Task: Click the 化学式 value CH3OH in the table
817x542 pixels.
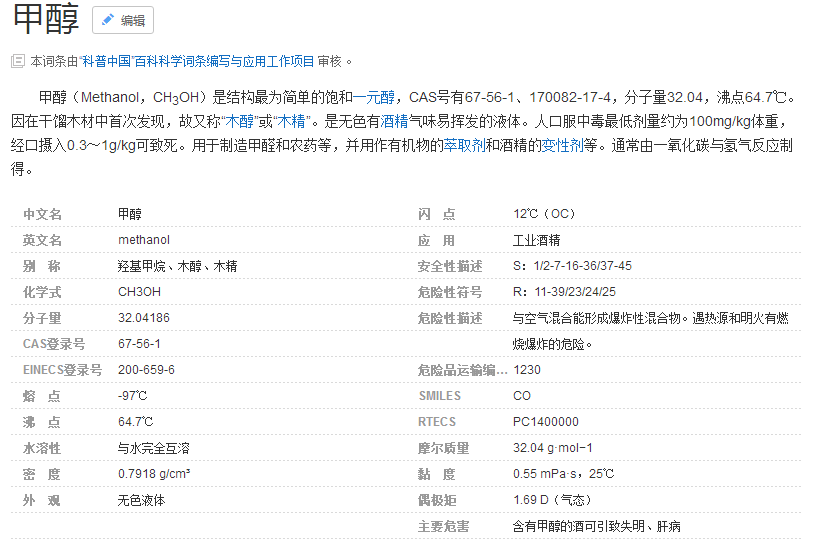Action: 139,292
